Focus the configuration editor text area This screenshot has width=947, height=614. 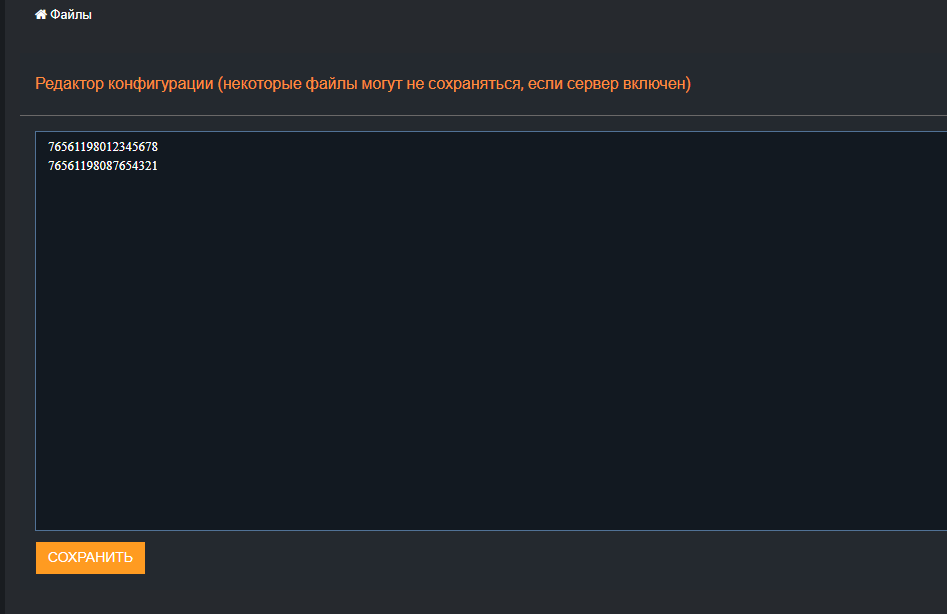[x=490, y=330]
